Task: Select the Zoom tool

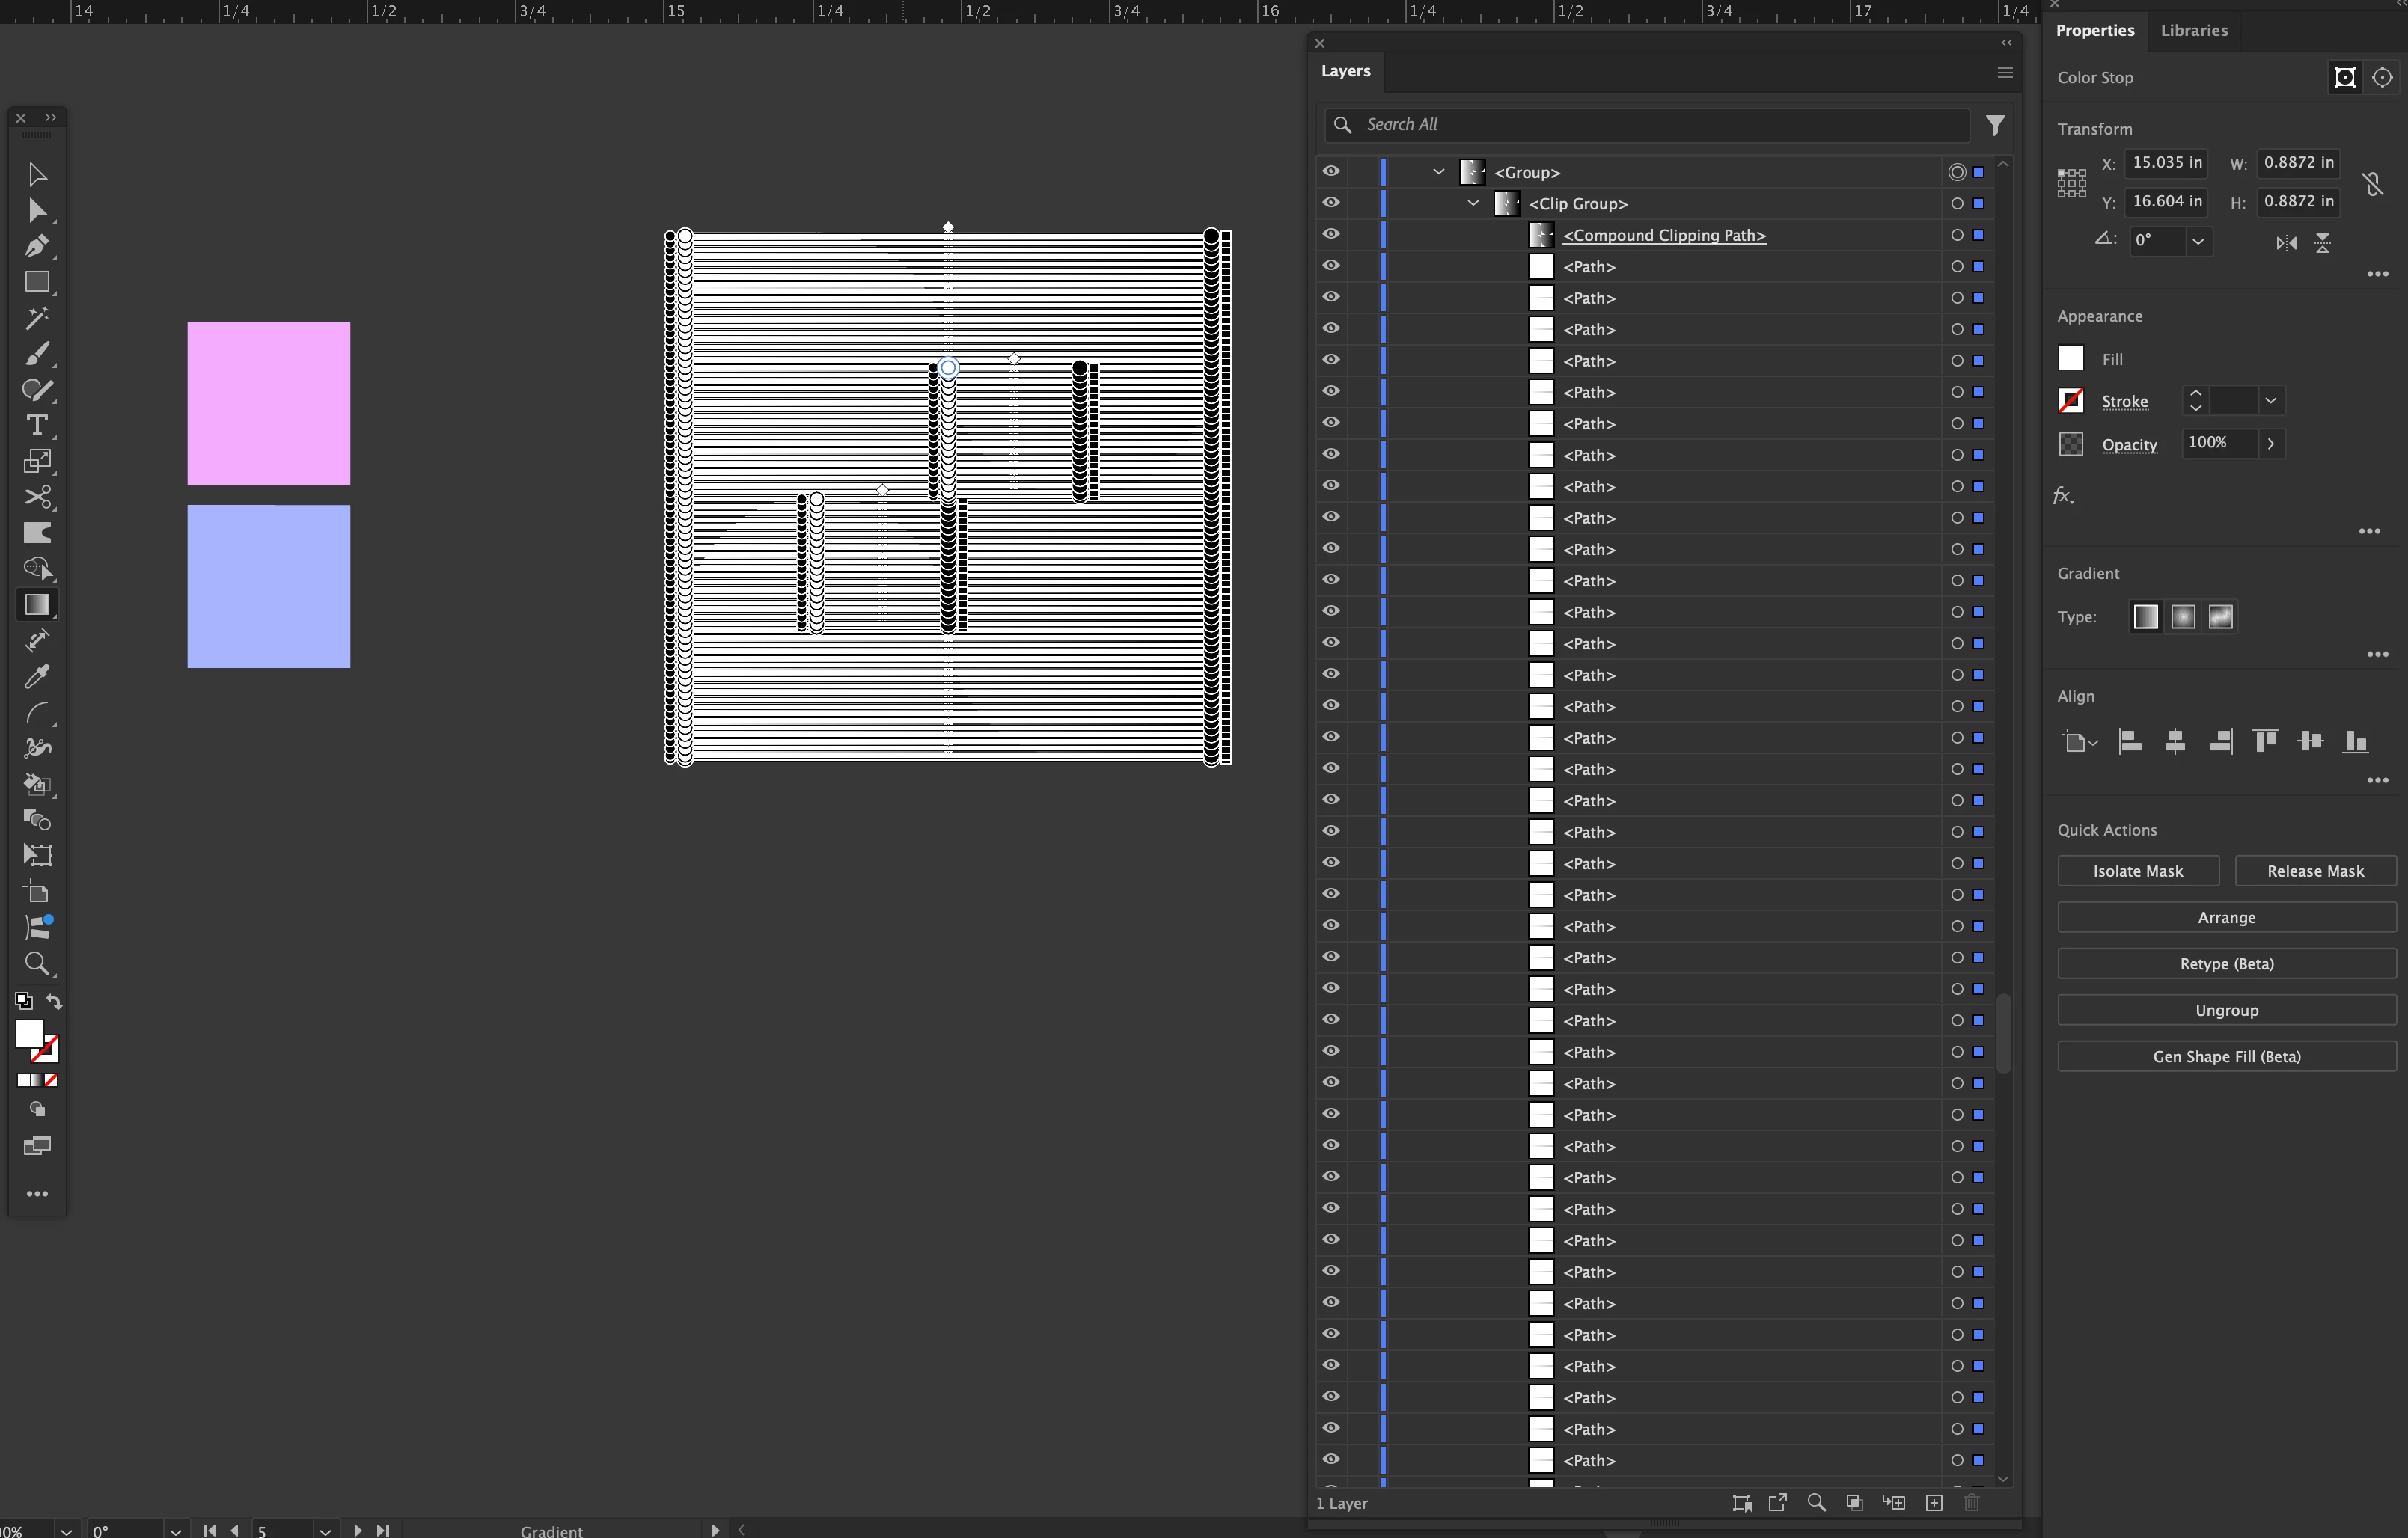Action: [37, 964]
